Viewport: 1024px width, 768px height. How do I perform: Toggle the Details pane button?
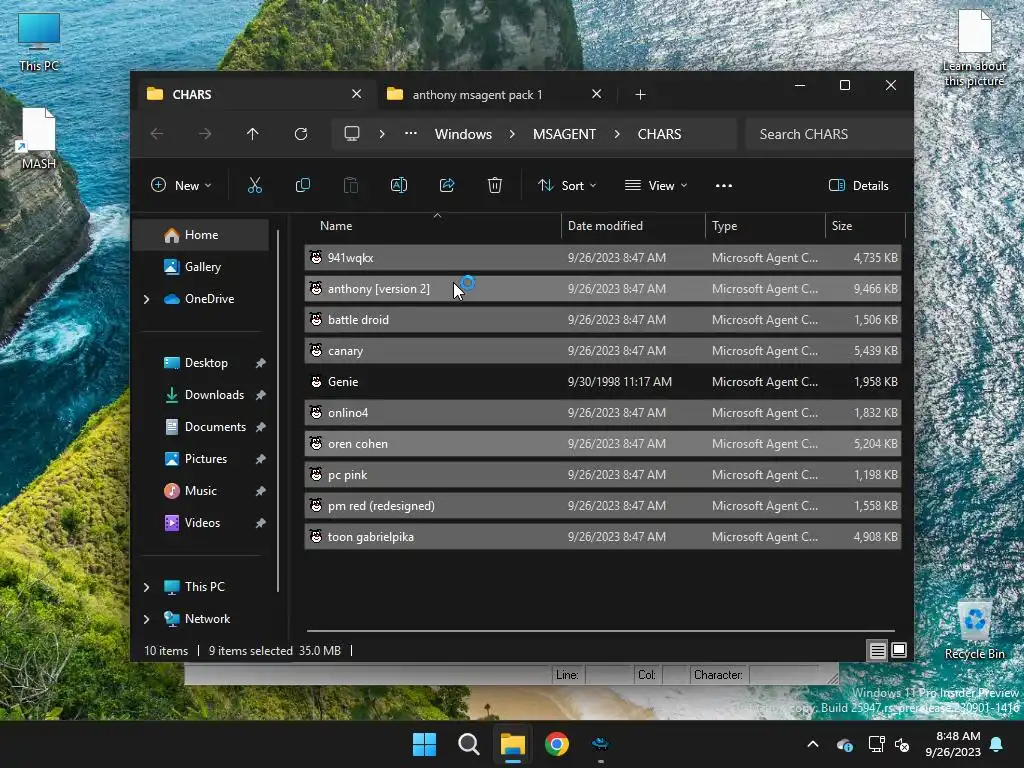click(858, 185)
